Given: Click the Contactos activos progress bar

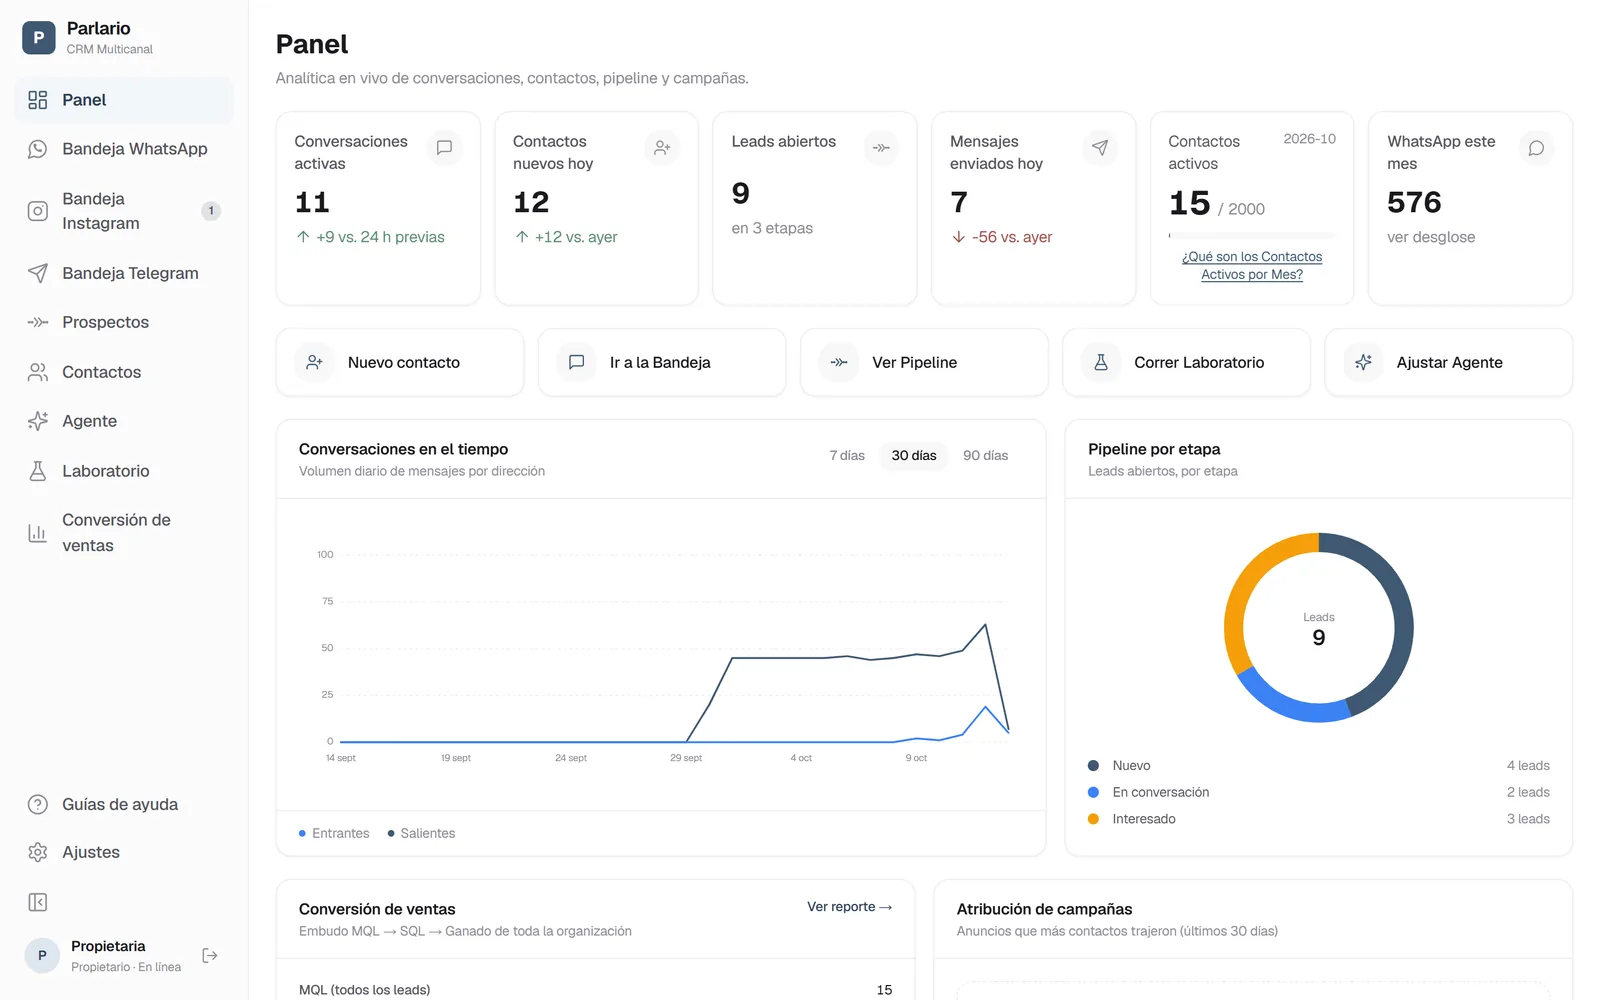Looking at the screenshot, I should pyautogui.click(x=1252, y=236).
